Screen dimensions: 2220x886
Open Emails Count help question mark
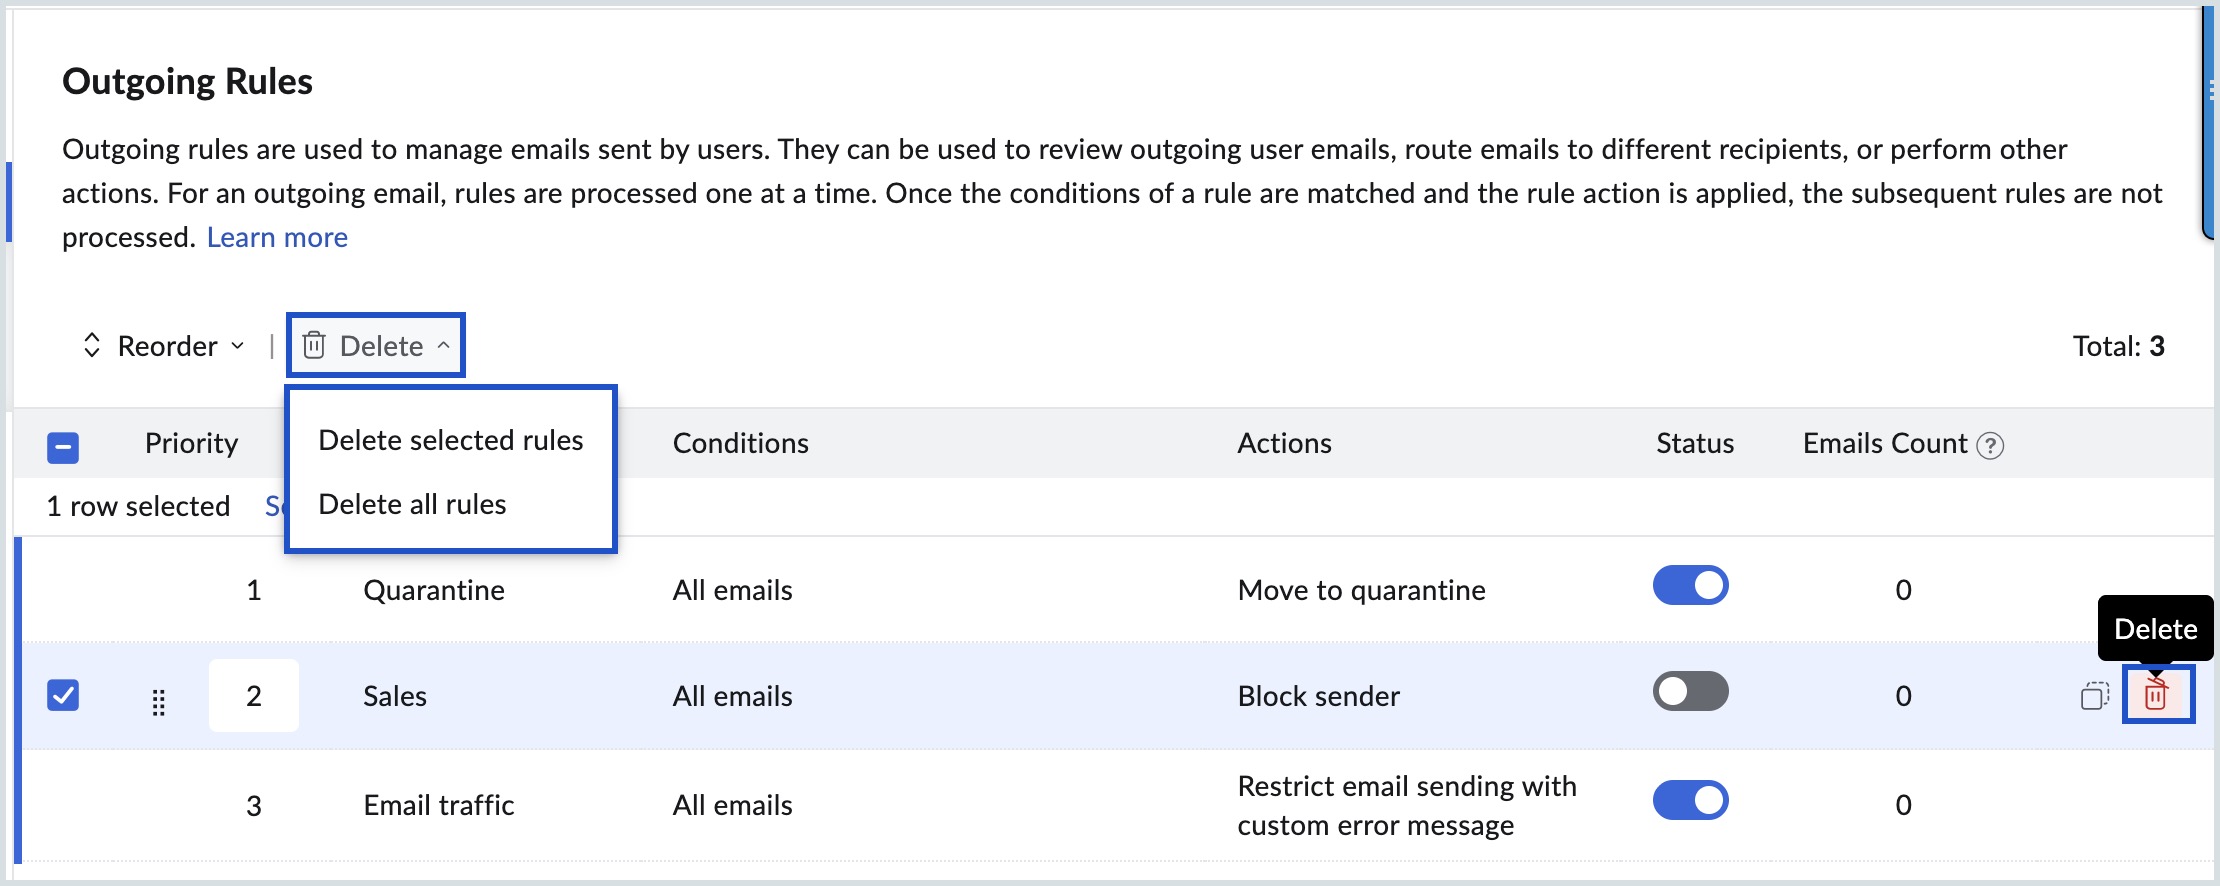(x=1990, y=445)
